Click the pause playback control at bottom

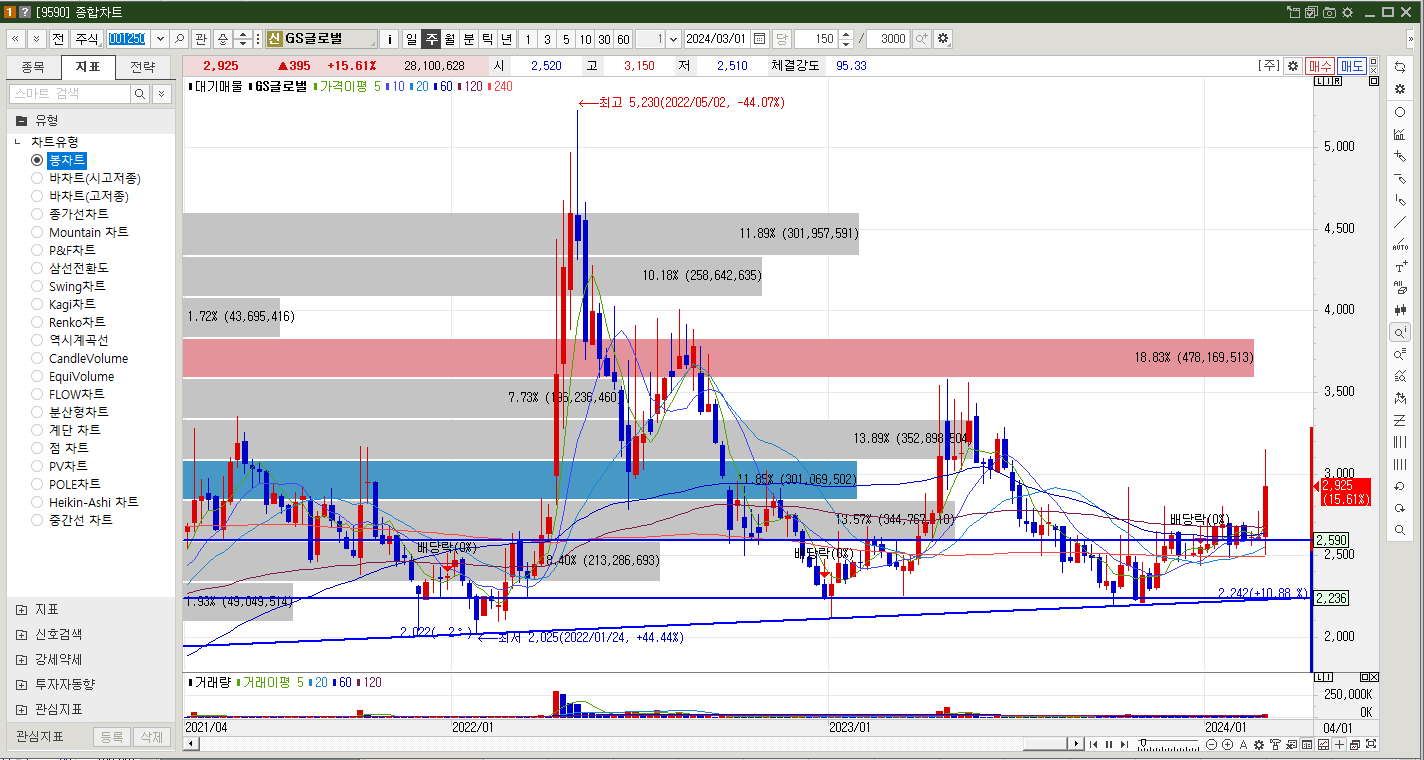click(1109, 744)
